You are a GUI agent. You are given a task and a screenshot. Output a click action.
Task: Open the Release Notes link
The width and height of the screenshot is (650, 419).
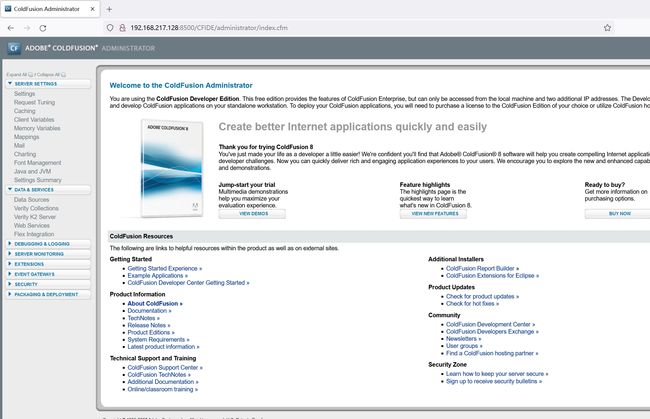click(149, 325)
